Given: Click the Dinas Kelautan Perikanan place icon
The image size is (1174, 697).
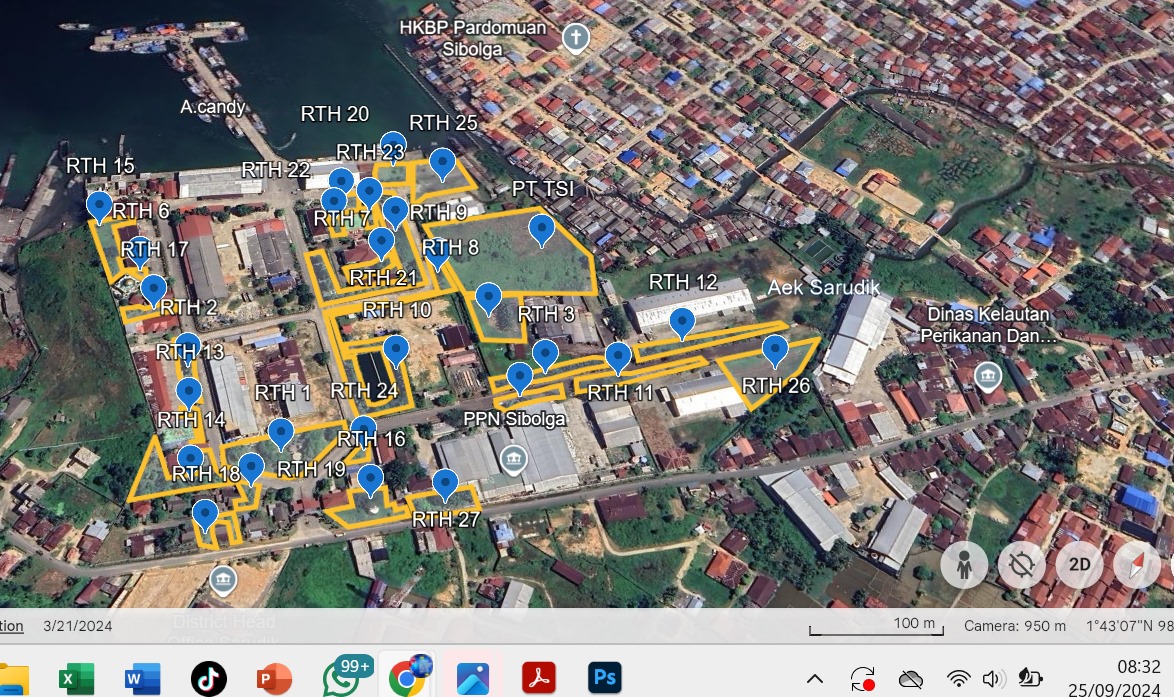Looking at the screenshot, I should pos(988,377).
